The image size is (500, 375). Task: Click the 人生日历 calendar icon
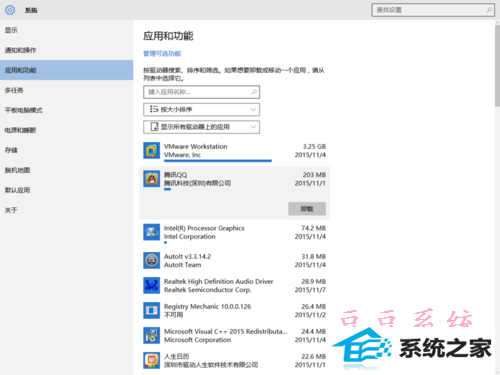[x=151, y=360]
